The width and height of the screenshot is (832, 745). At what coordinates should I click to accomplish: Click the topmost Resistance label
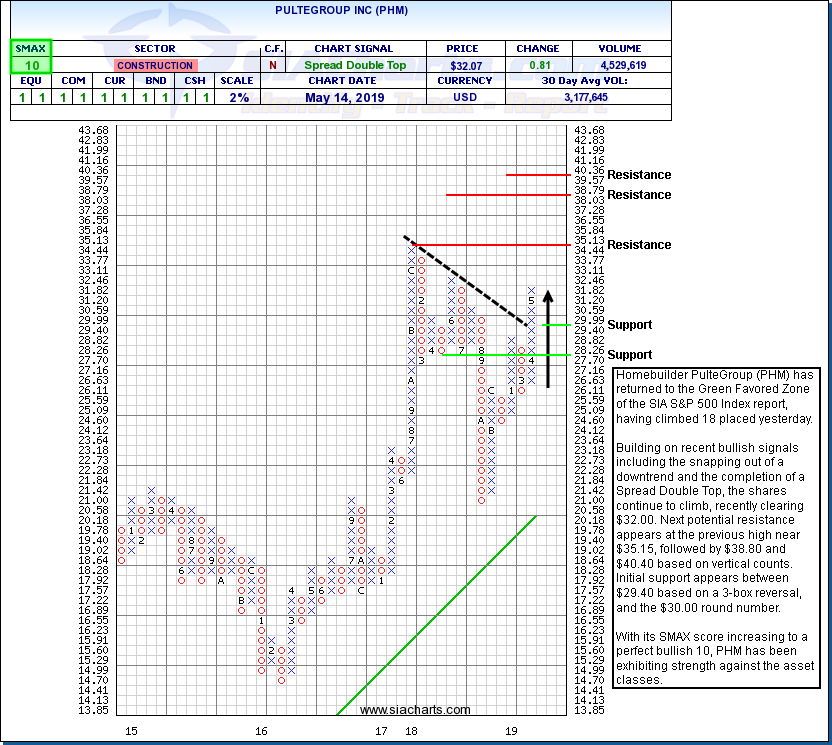[x=638, y=175]
